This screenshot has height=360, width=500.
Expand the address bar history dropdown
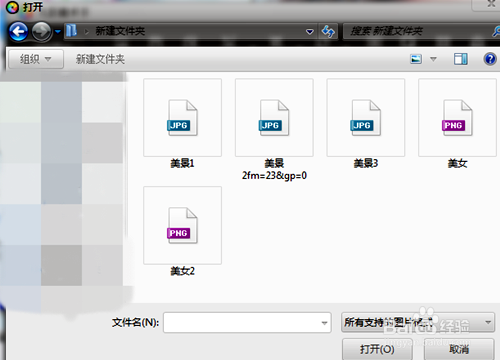pos(310,32)
